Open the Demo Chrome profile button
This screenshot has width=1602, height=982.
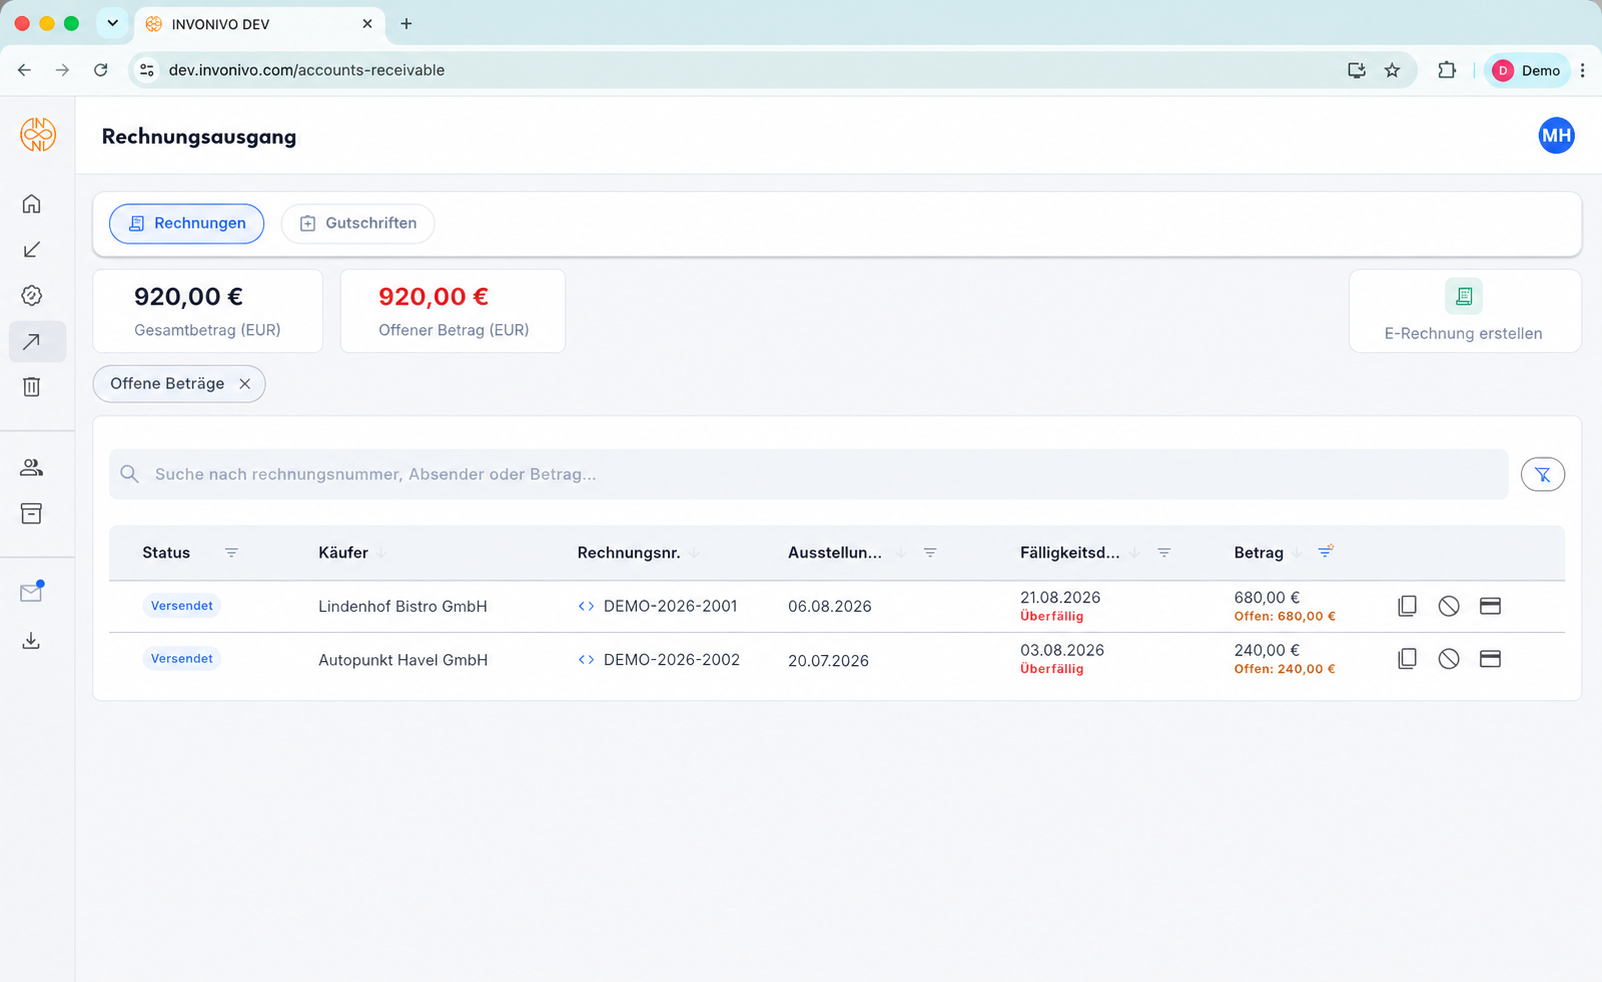1526,70
